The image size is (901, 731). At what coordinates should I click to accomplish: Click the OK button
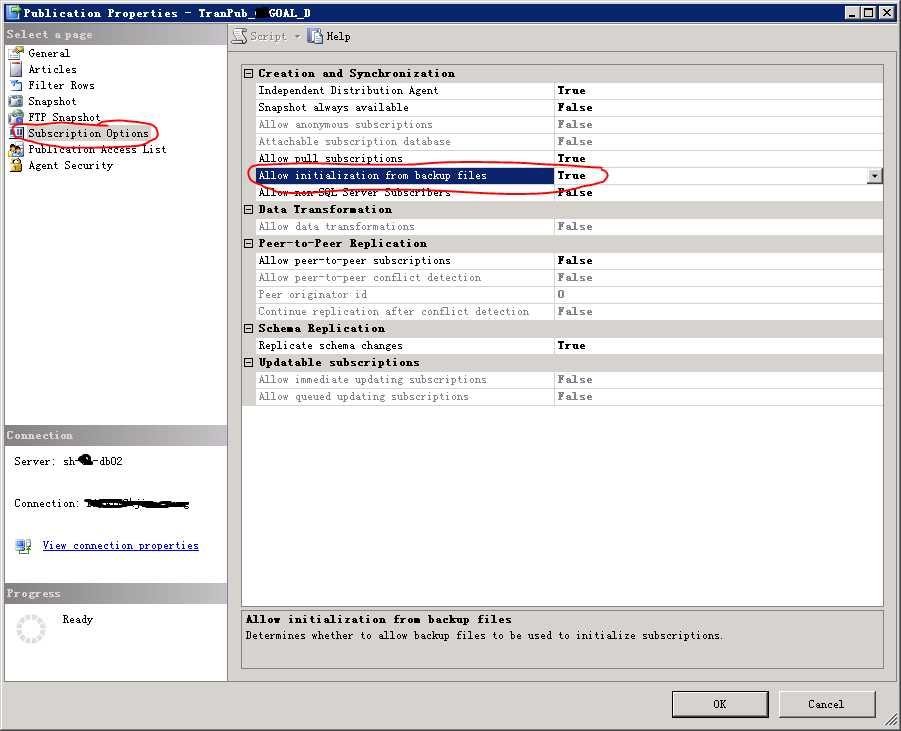(720, 704)
